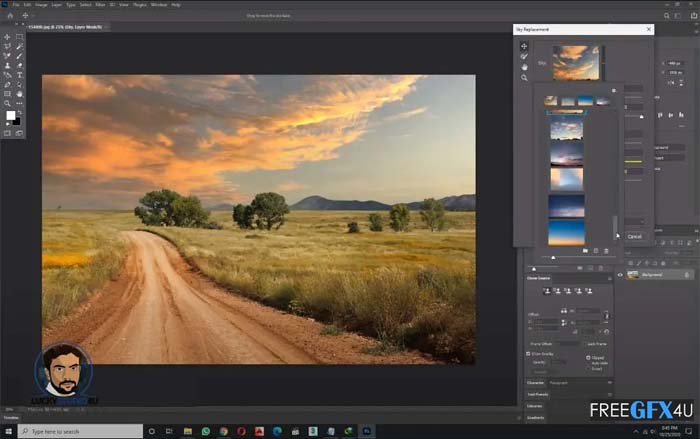Select the Brush tool

(19, 56)
